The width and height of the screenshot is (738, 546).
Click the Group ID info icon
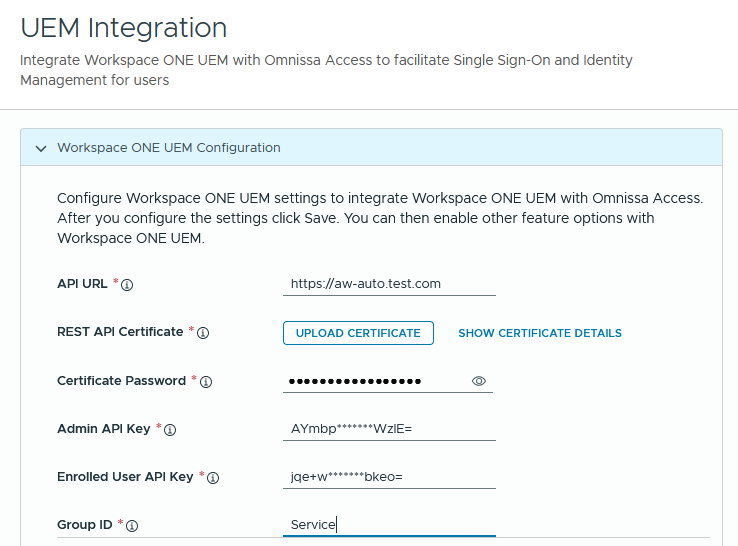(132, 526)
